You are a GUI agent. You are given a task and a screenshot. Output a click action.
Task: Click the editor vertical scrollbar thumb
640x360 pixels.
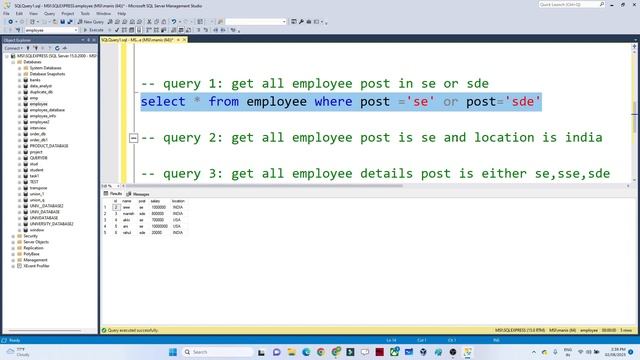pos(634,118)
